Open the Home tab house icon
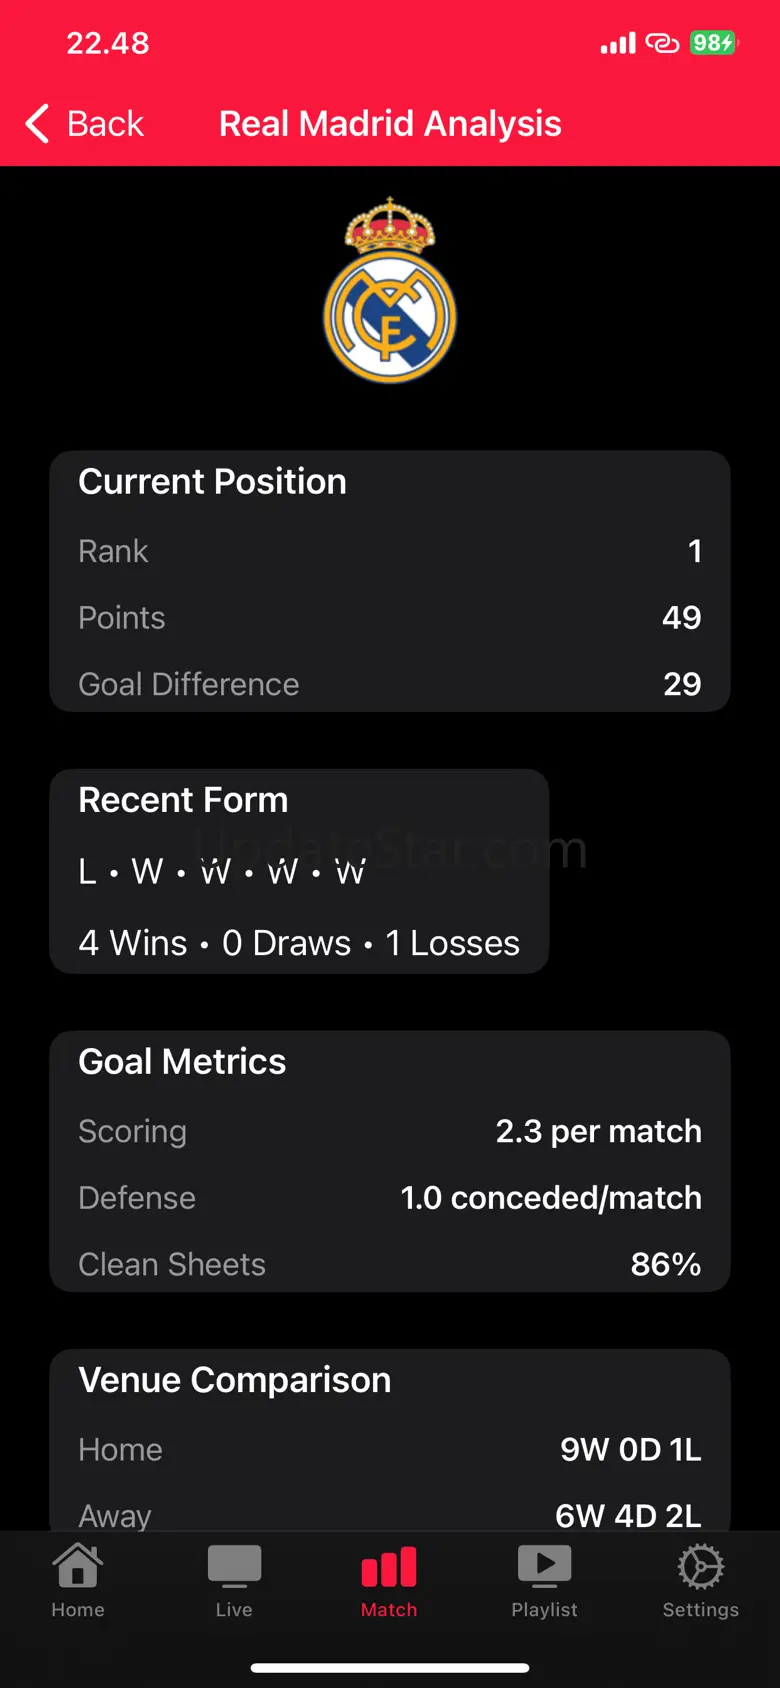 (78, 1567)
